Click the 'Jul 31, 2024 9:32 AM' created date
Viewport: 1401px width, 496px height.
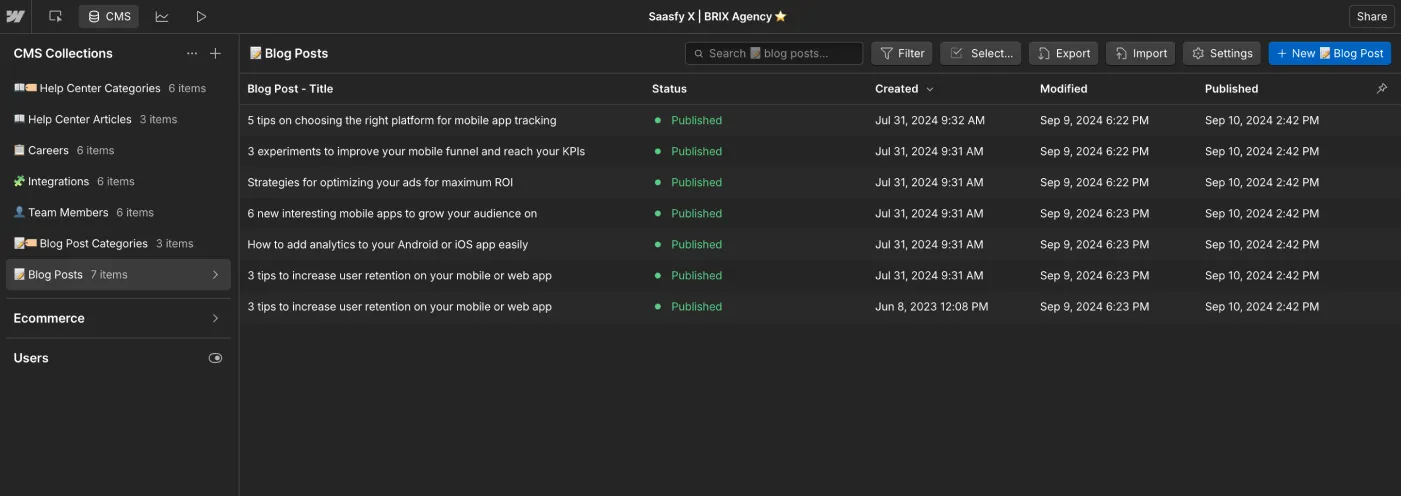[930, 120]
